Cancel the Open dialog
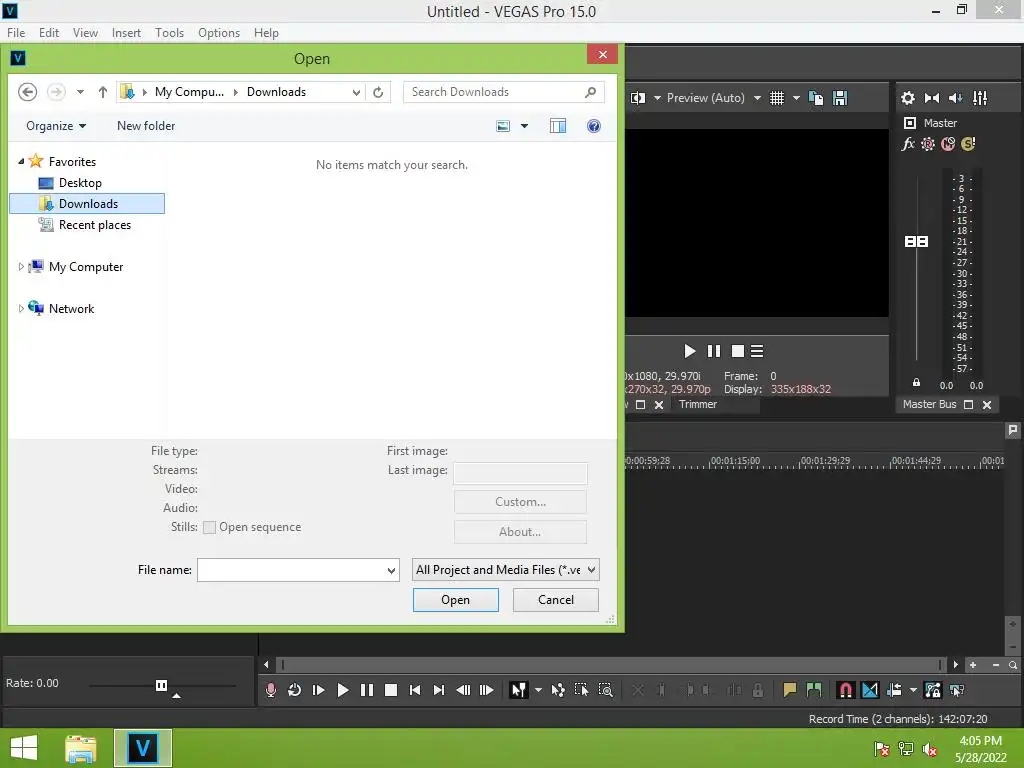This screenshot has height=768, width=1024. coord(556,600)
